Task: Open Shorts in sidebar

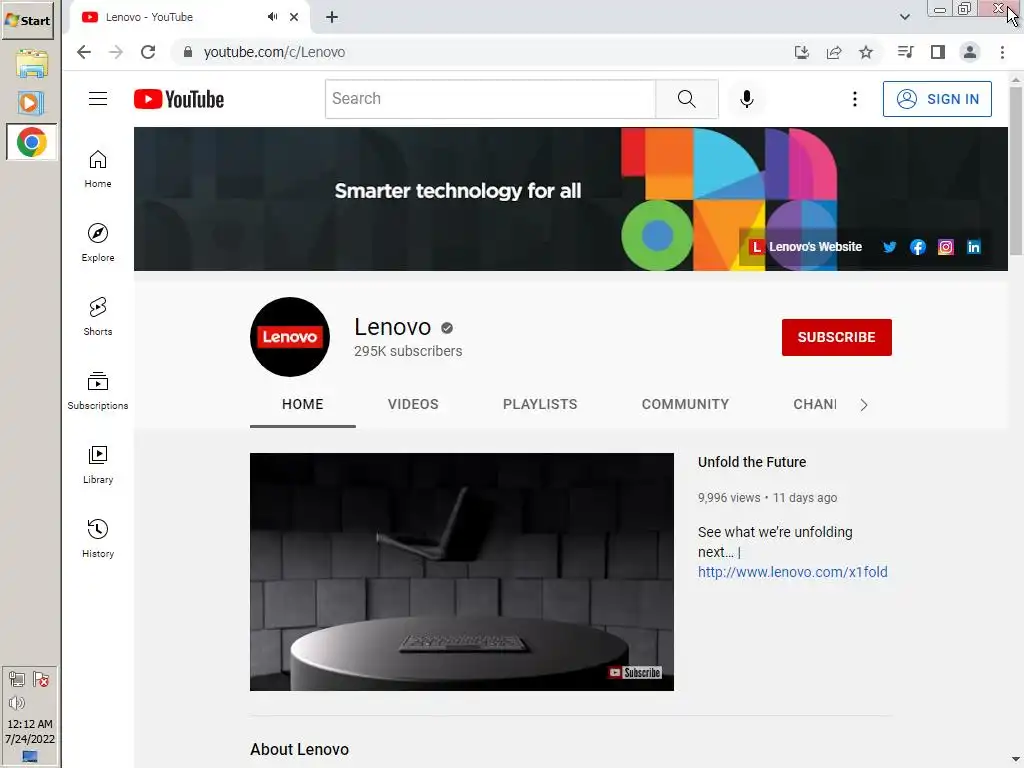Action: [x=97, y=316]
